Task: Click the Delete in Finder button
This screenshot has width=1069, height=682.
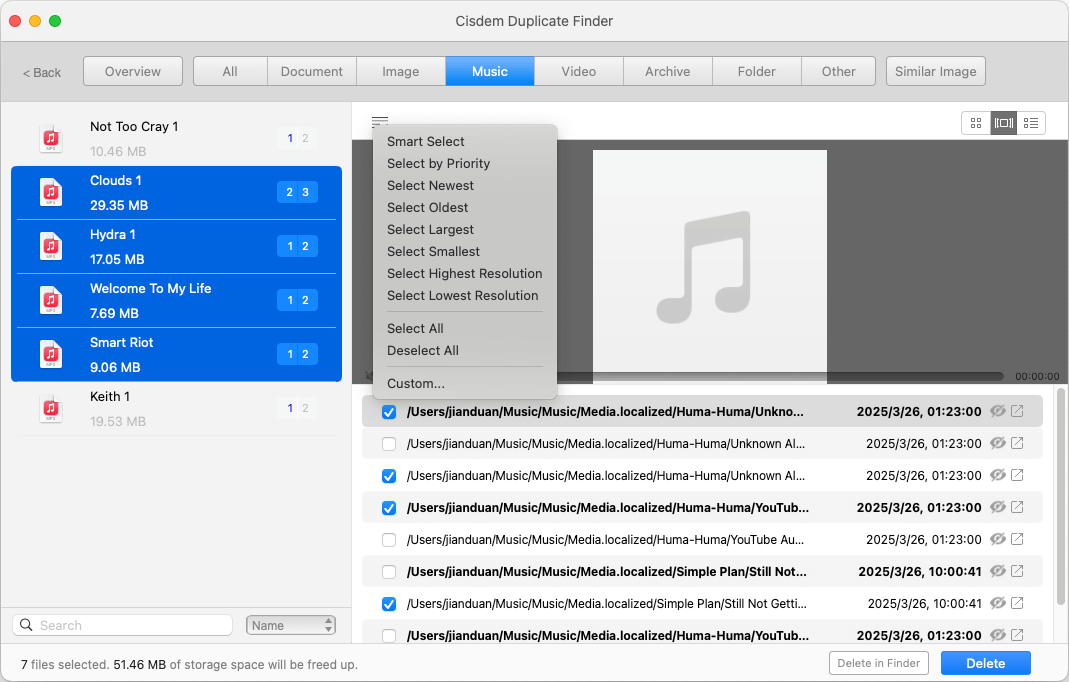Action: coord(878,663)
